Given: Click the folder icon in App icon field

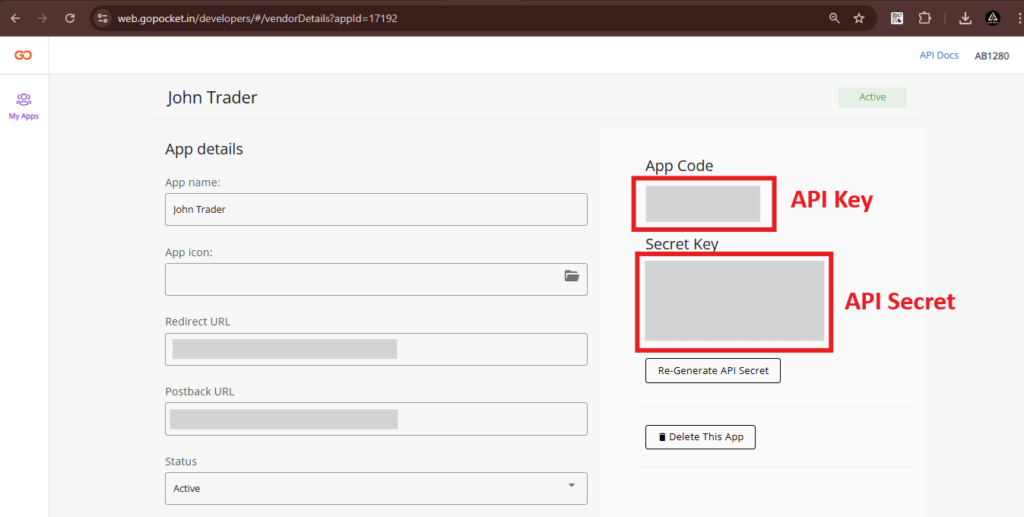Looking at the screenshot, I should pos(571,277).
